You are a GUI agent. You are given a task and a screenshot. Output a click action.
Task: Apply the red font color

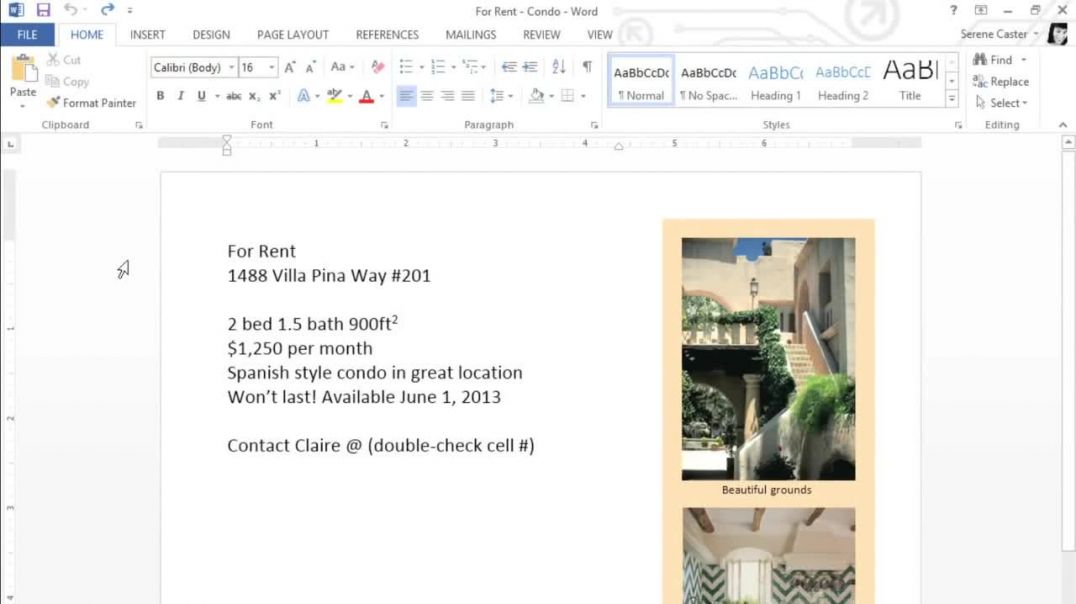click(x=366, y=96)
